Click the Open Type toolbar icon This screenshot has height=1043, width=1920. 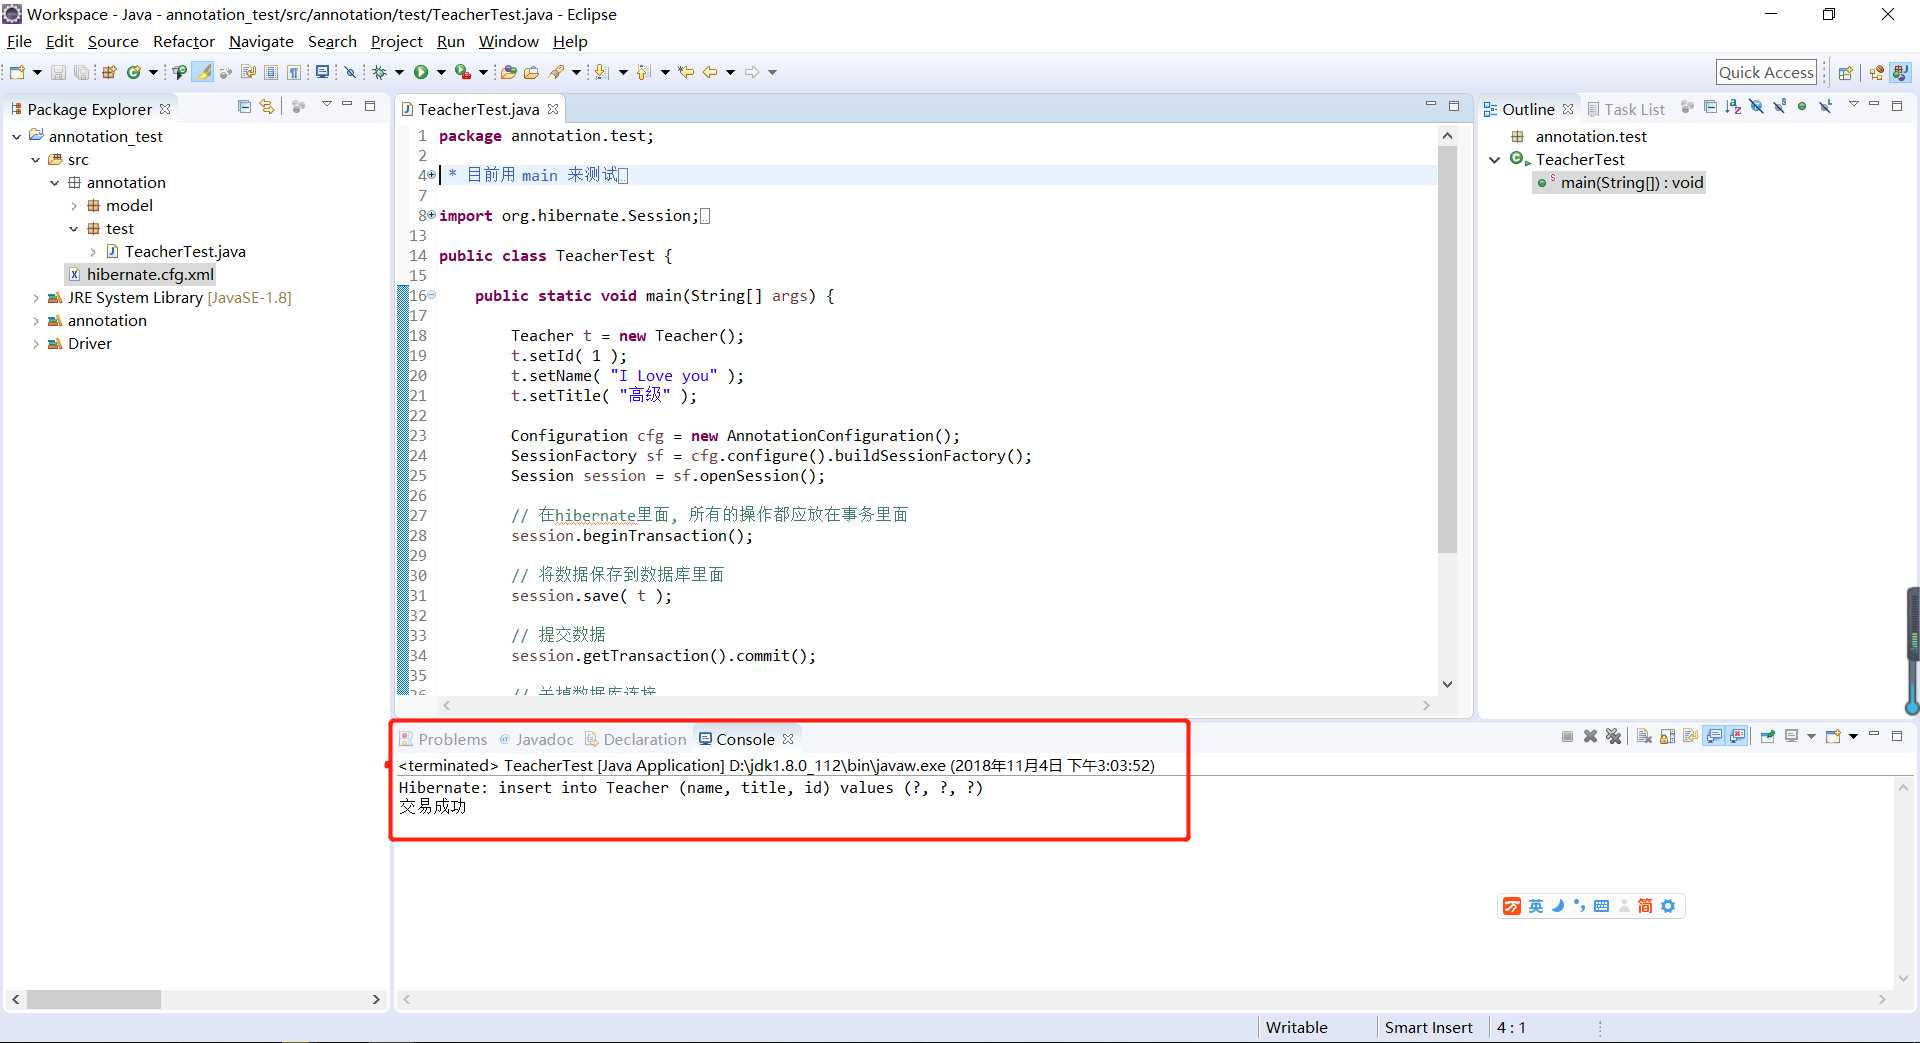(x=509, y=72)
